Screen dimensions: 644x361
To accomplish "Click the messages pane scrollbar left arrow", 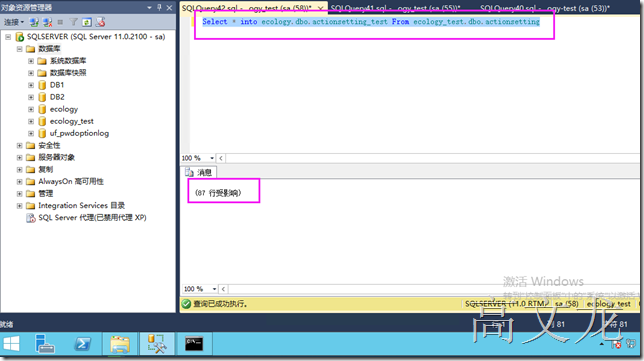I will (223, 289).
